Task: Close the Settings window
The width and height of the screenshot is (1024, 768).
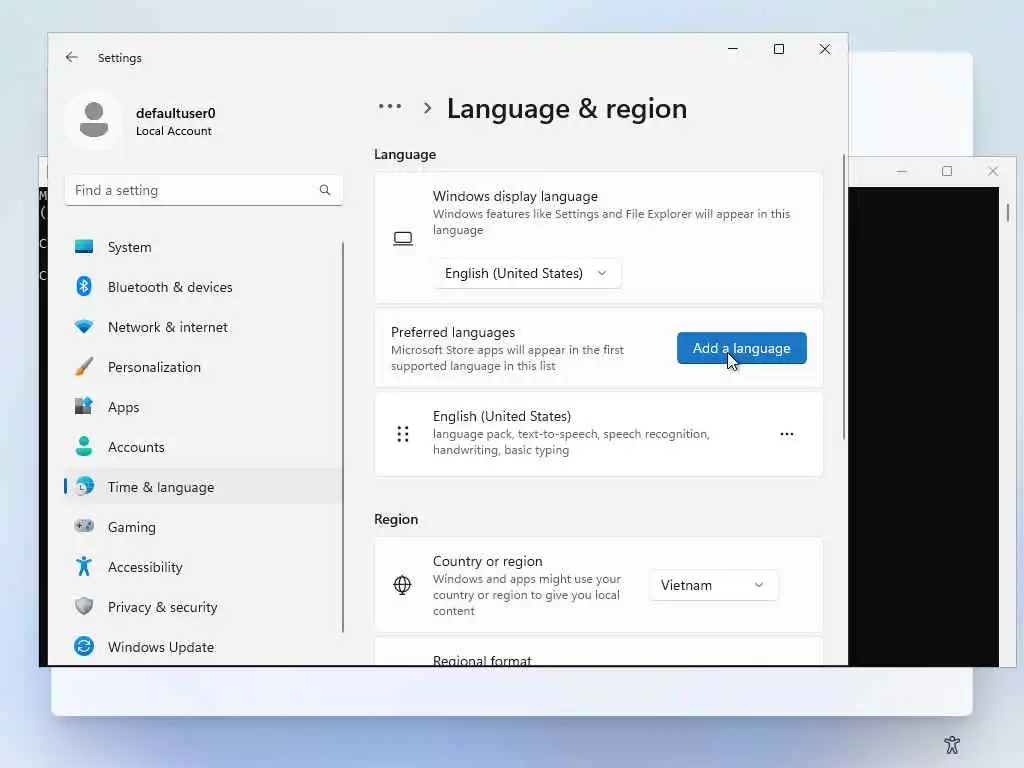Action: (x=825, y=49)
